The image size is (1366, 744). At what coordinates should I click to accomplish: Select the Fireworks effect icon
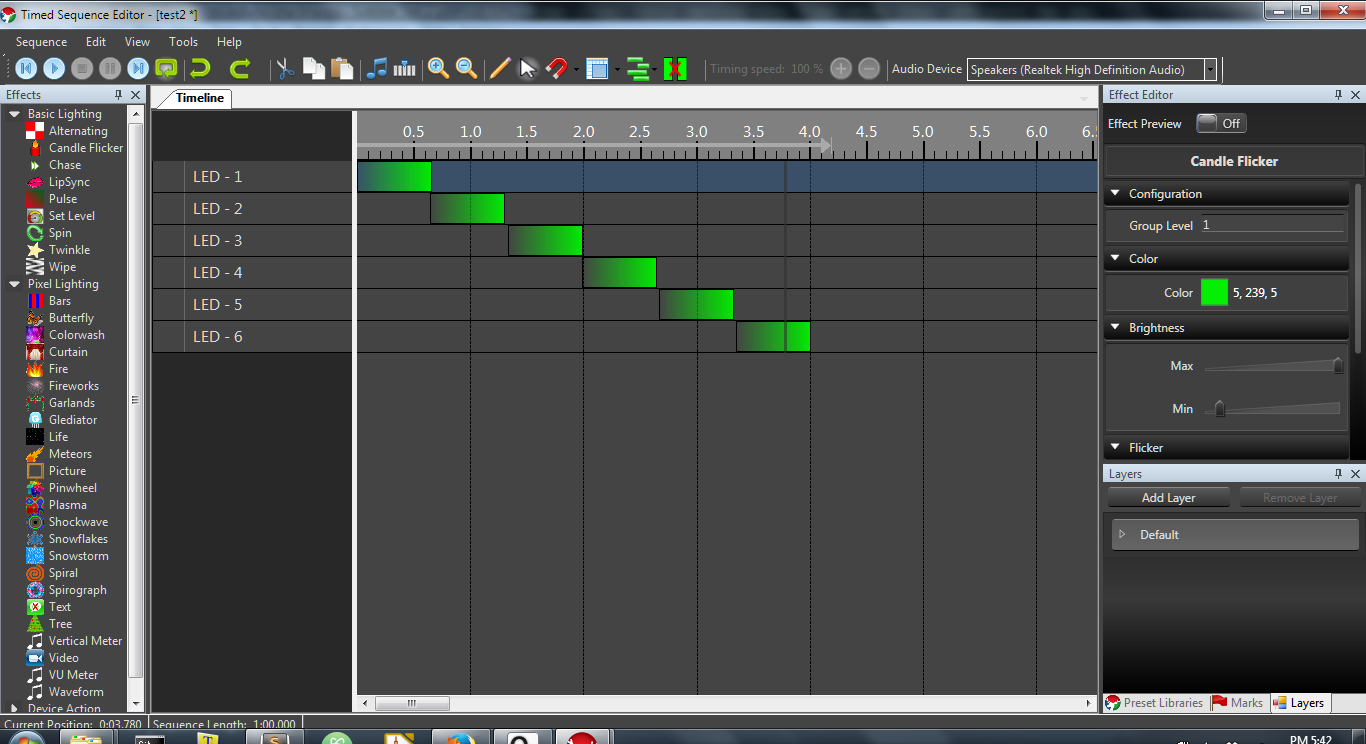[x=35, y=386]
